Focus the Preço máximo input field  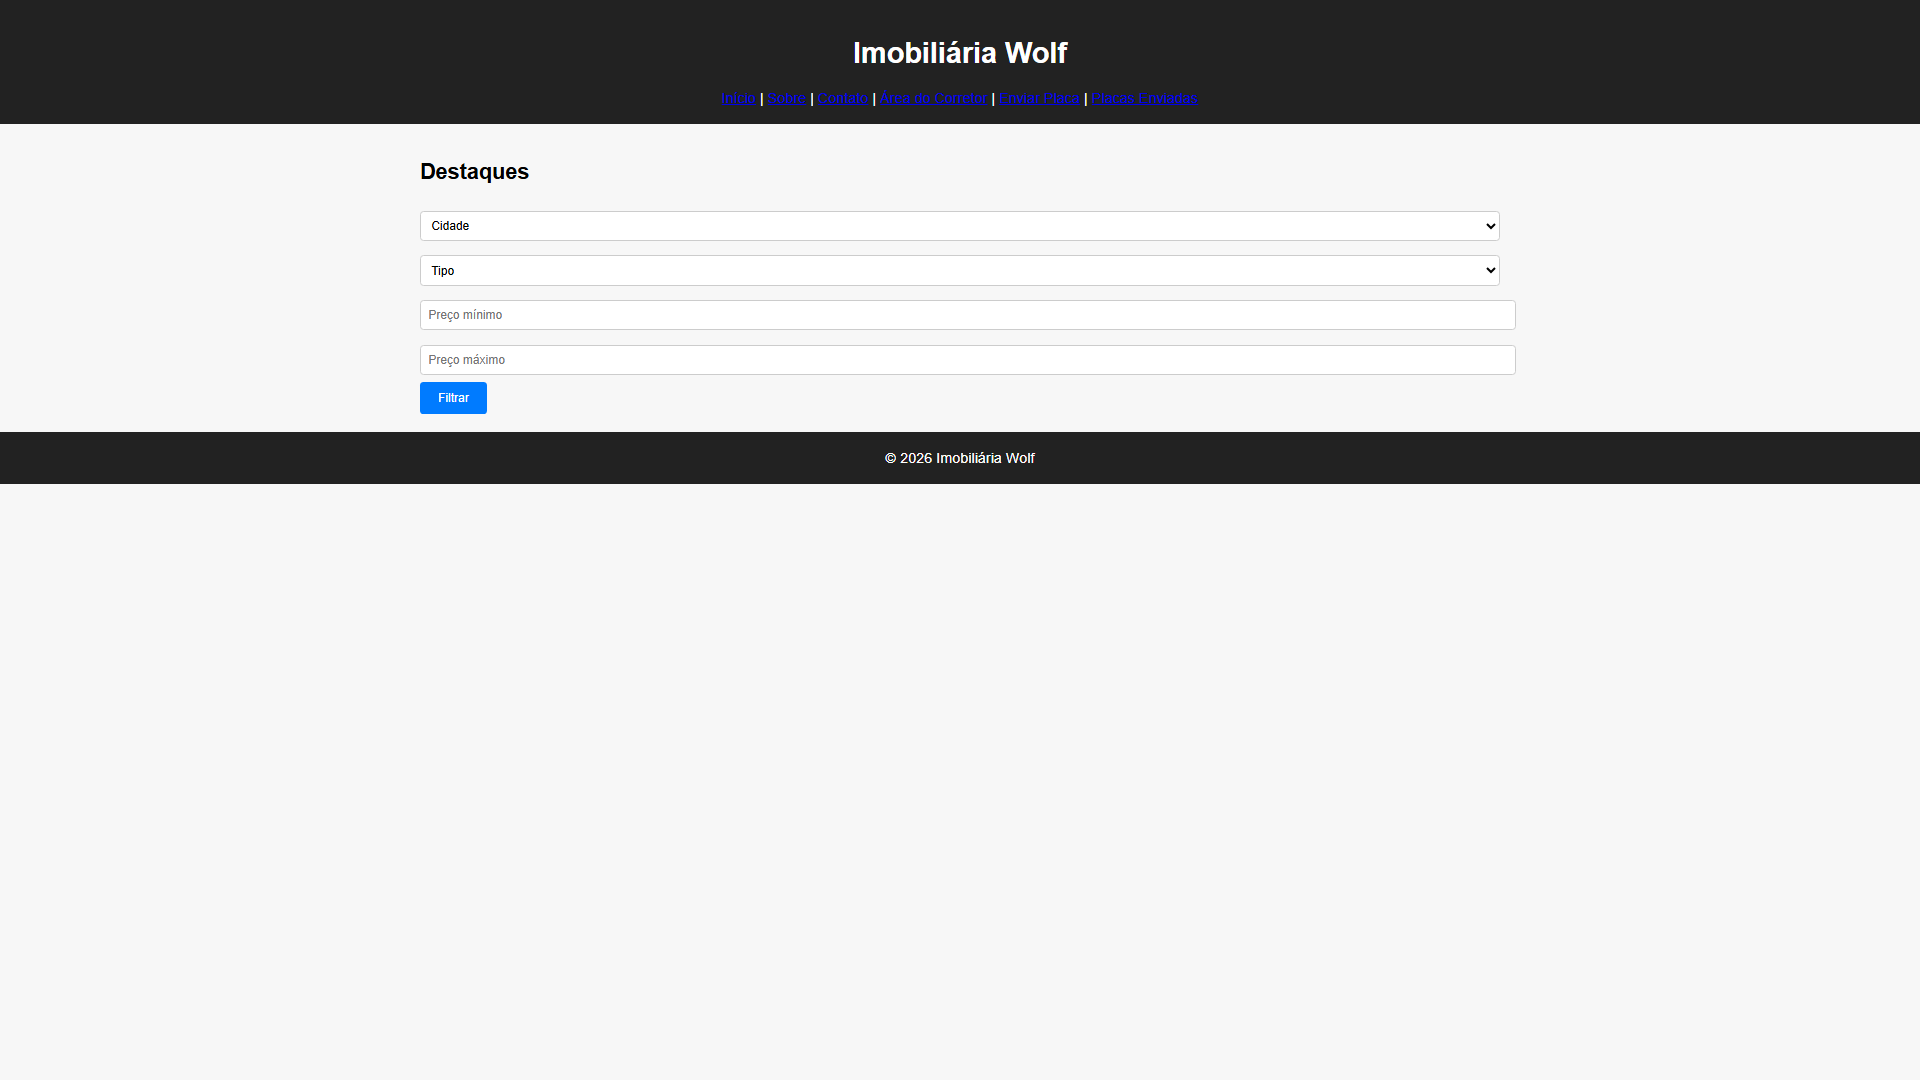coord(966,360)
